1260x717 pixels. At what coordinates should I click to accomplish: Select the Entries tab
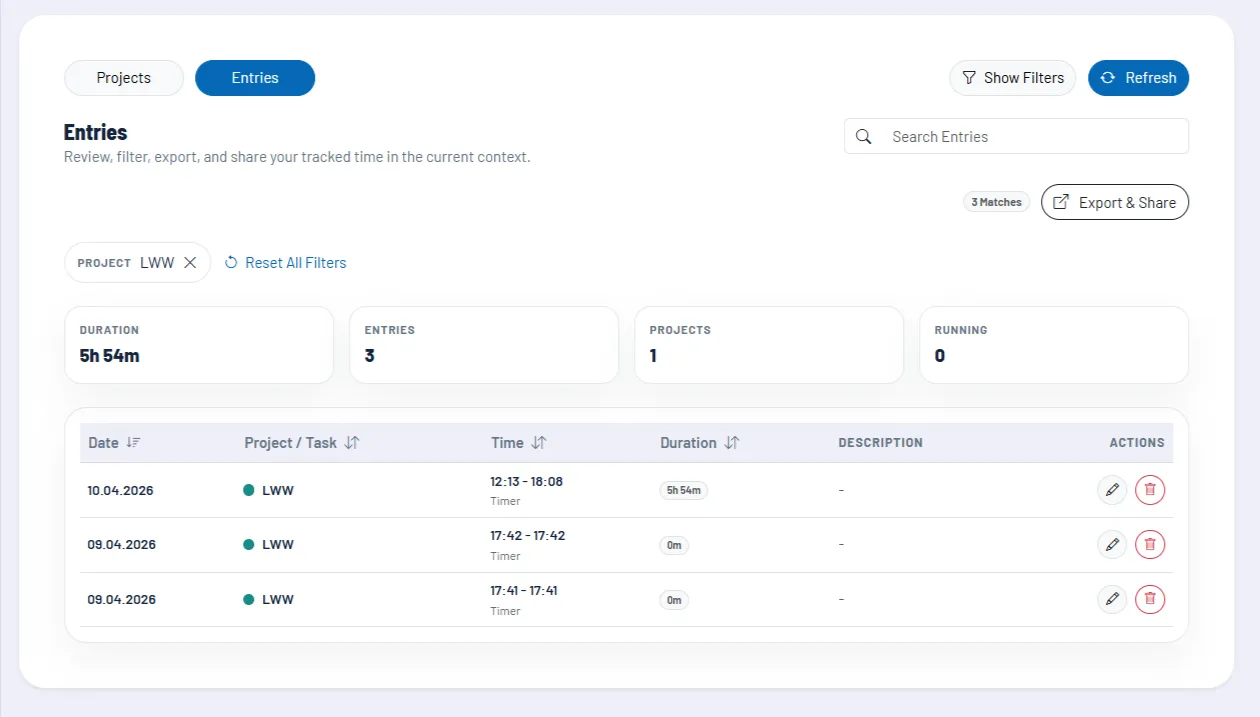tap(255, 78)
